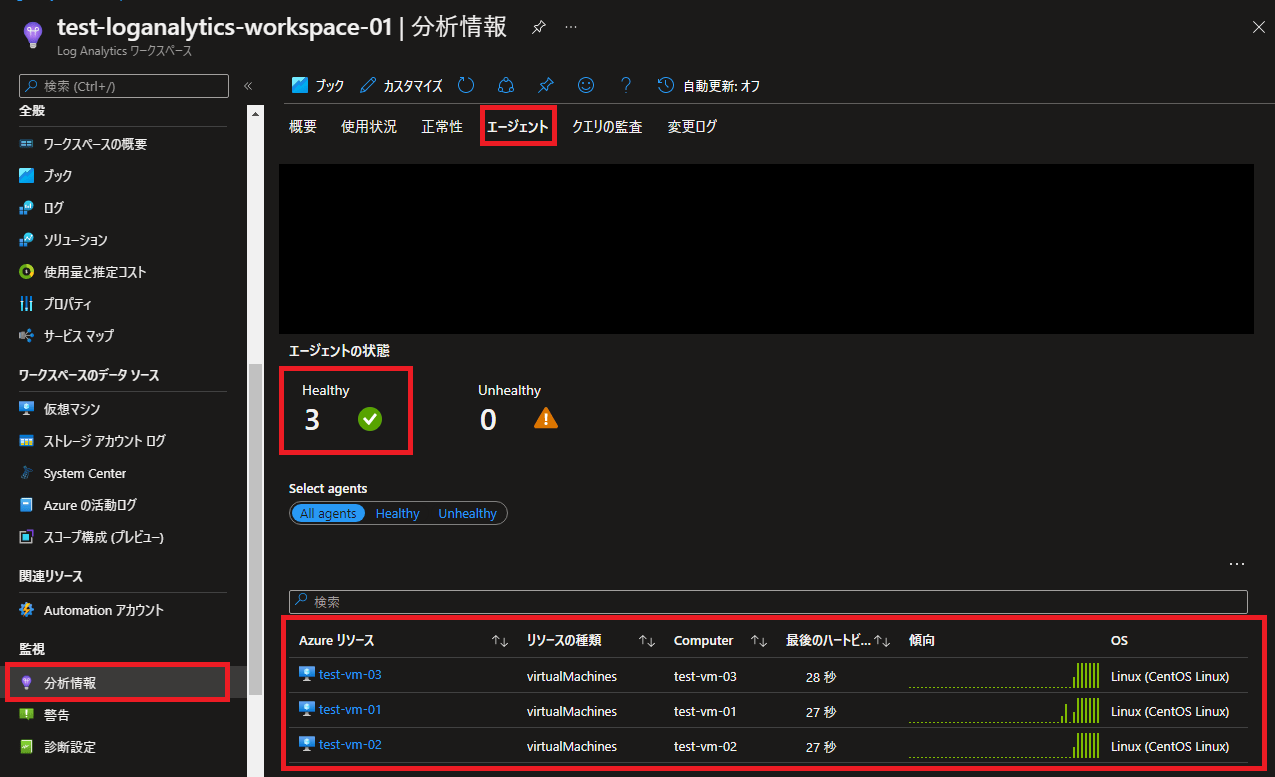Click the green Healthy checkmark icon
The width and height of the screenshot is (1275, 777).
pos(370,420)
